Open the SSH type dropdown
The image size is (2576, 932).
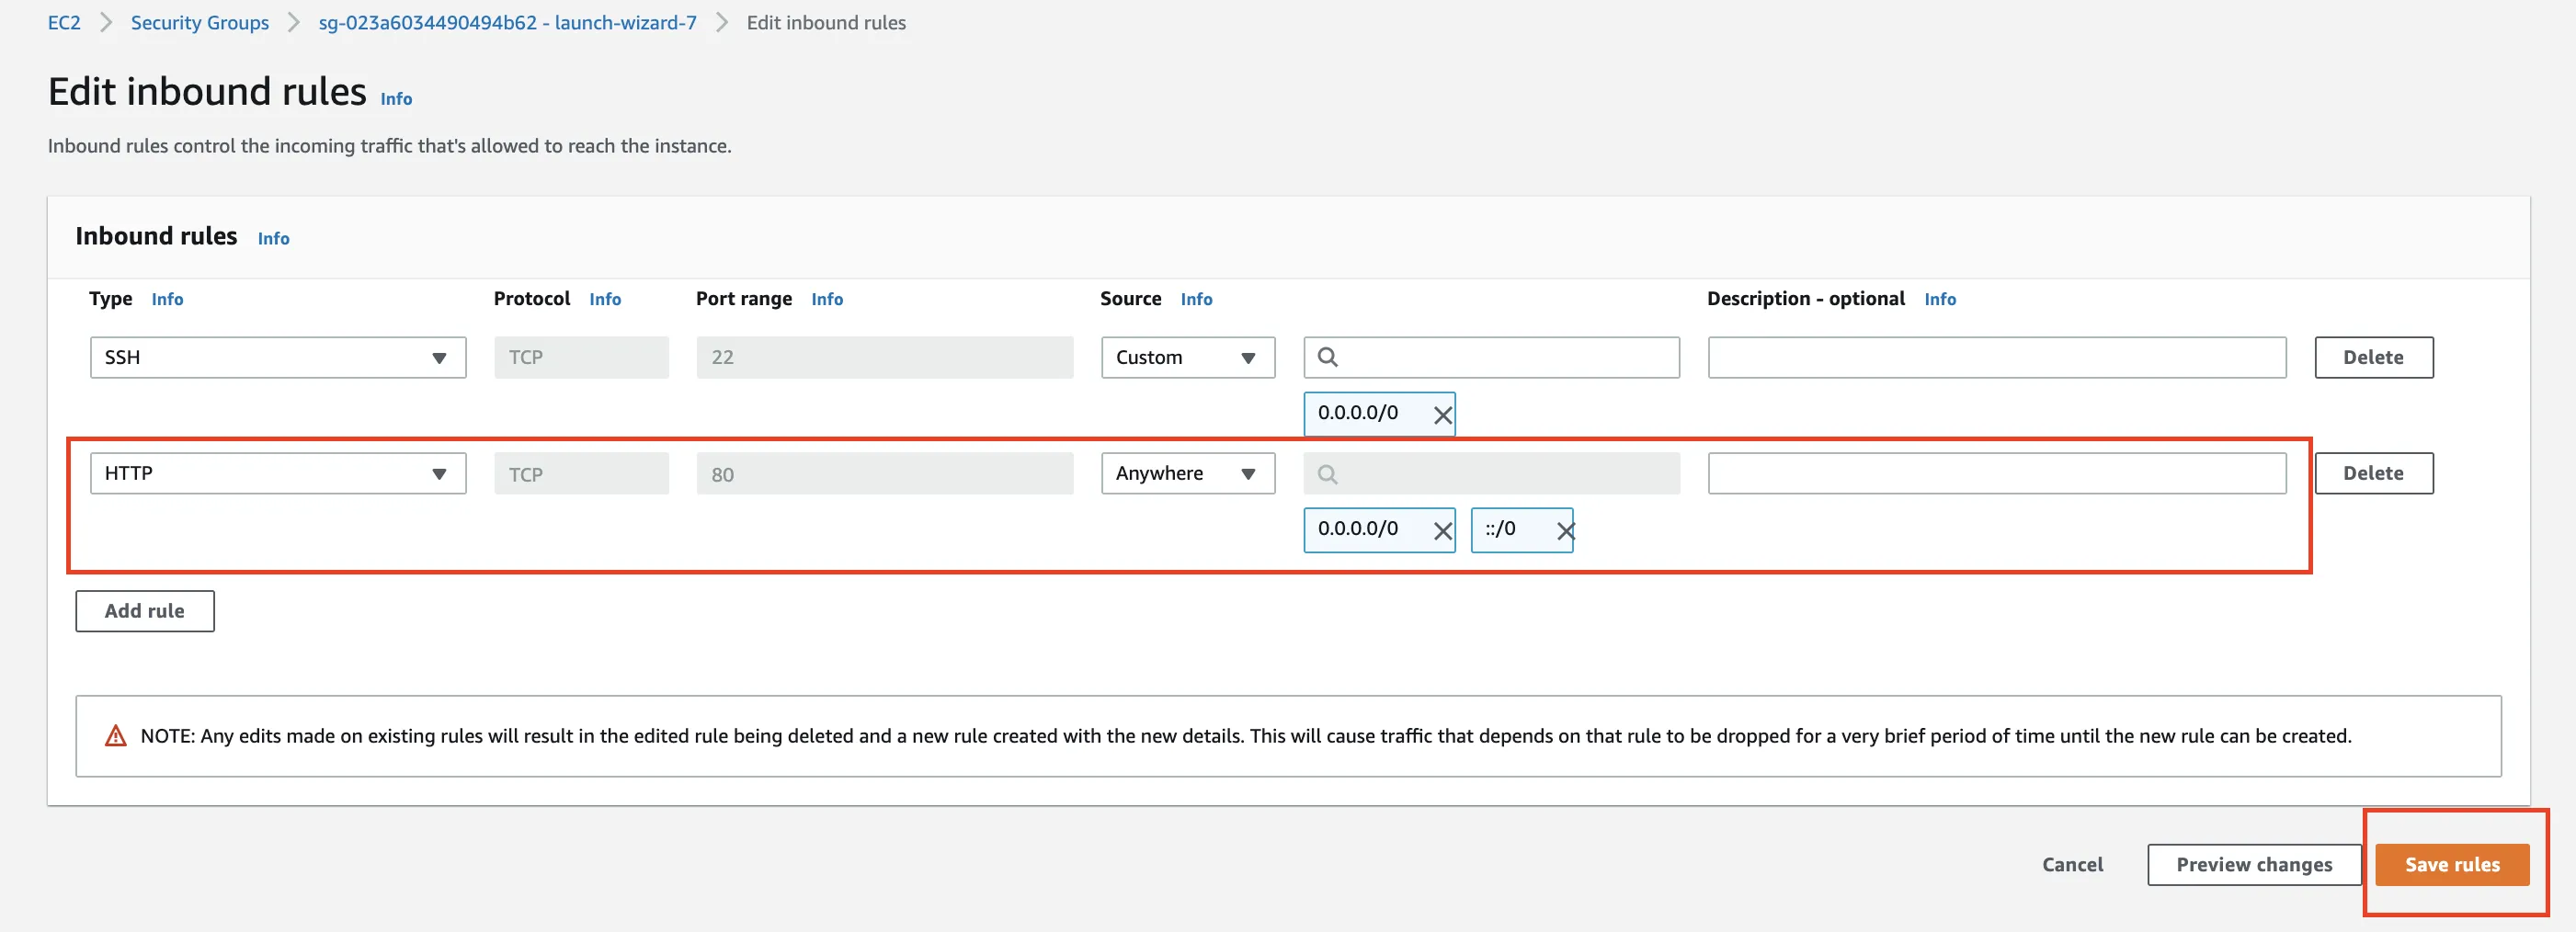pos(278,358)
